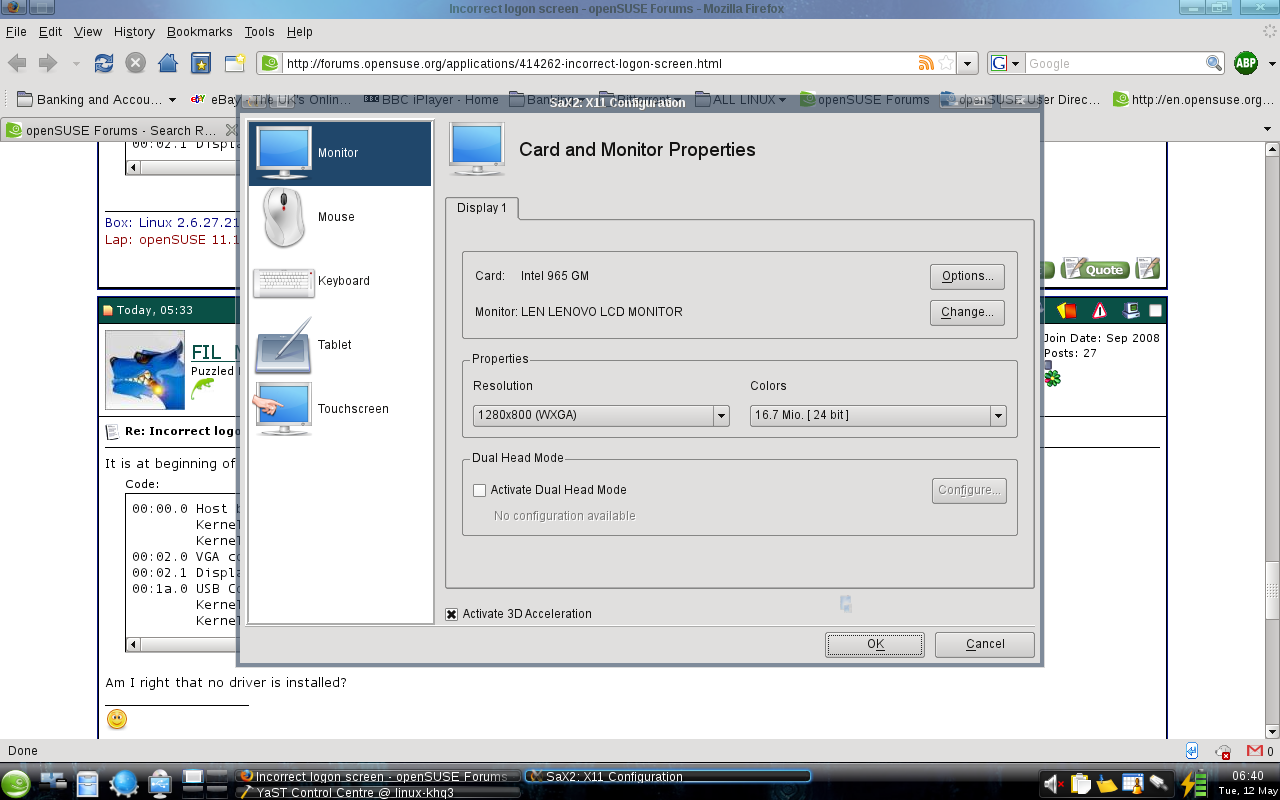Image resolution: width=1280 pixels, height=800 pixels.
Task: Select the Display 1 tab
Action: [x=482, y=208]
